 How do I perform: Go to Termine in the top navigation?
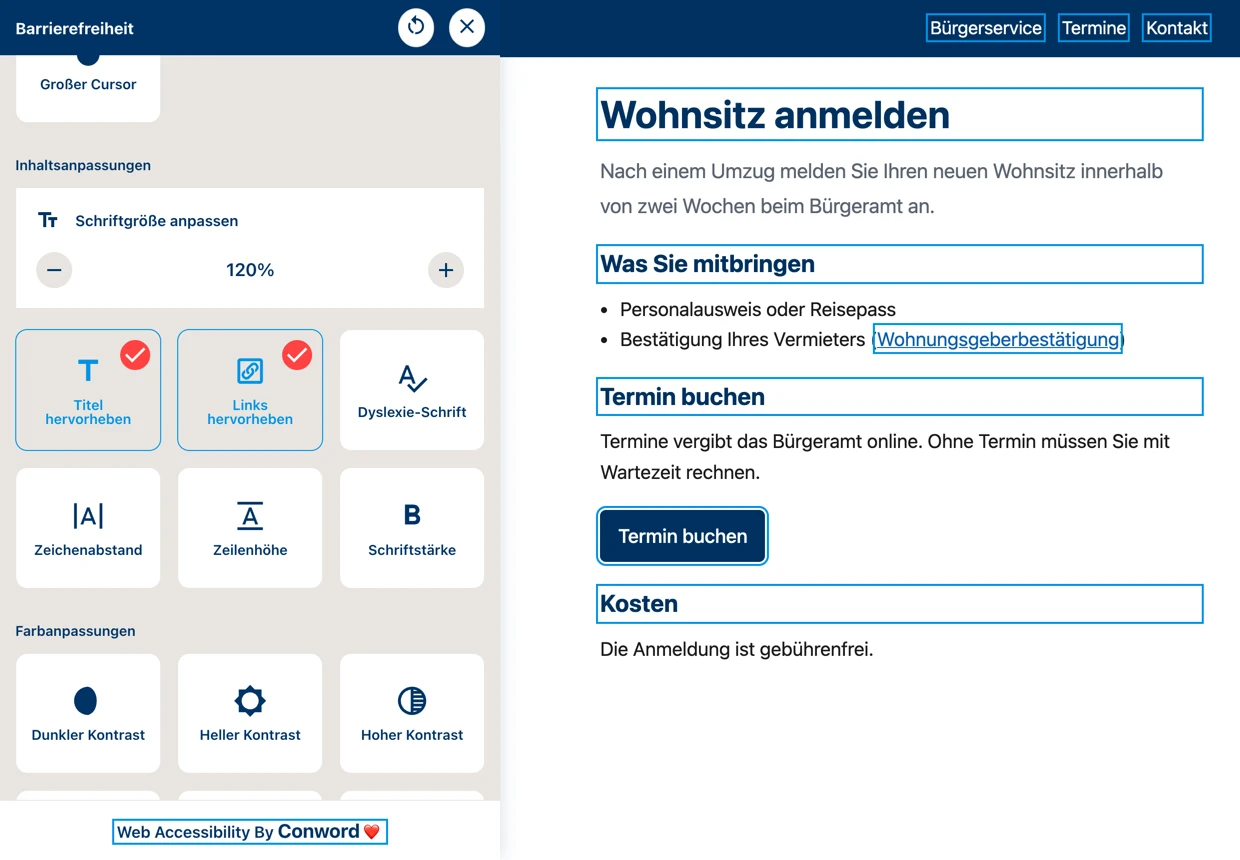[x=1094, y=28]
